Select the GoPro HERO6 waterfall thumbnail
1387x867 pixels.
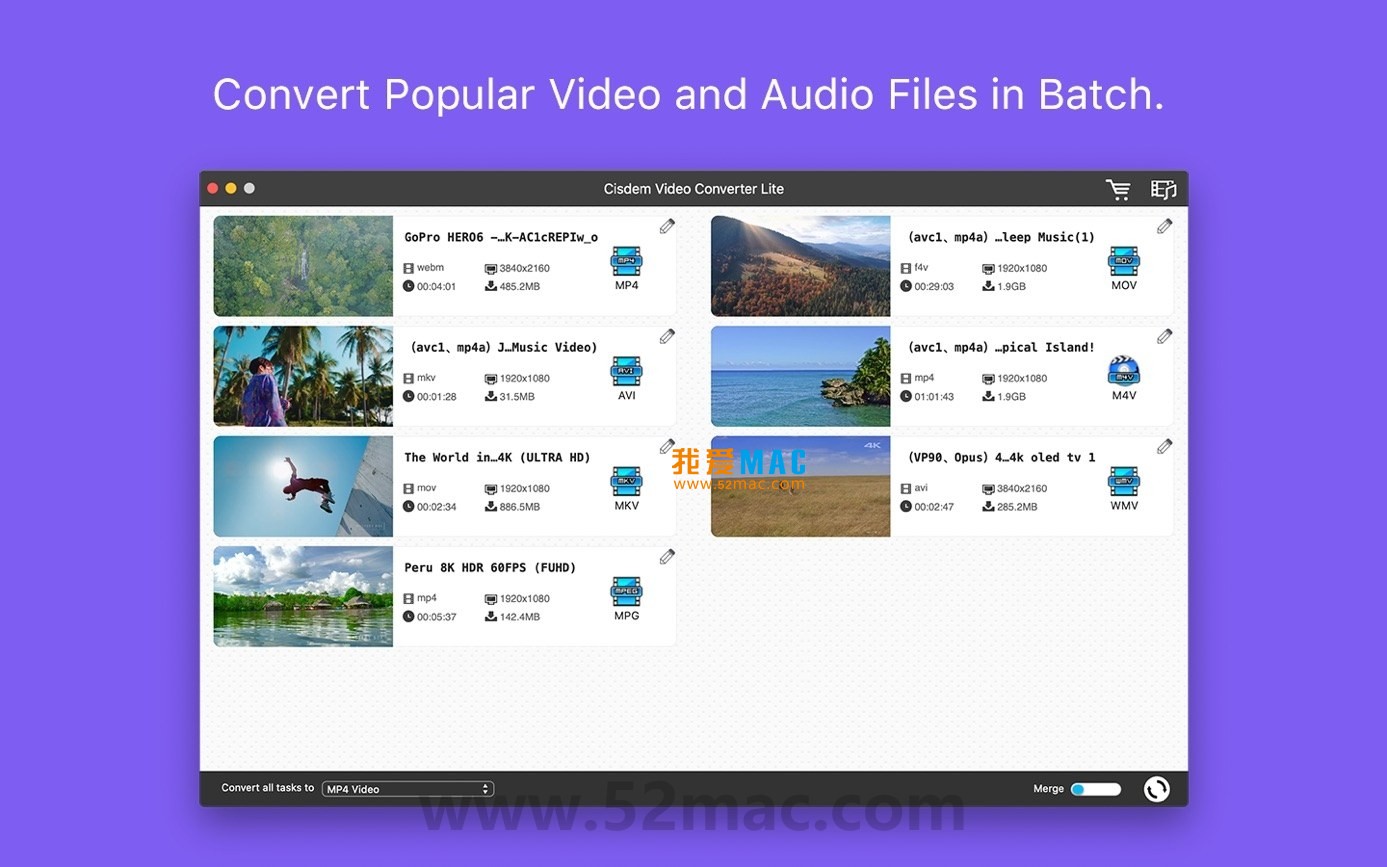tap(303, 266)
